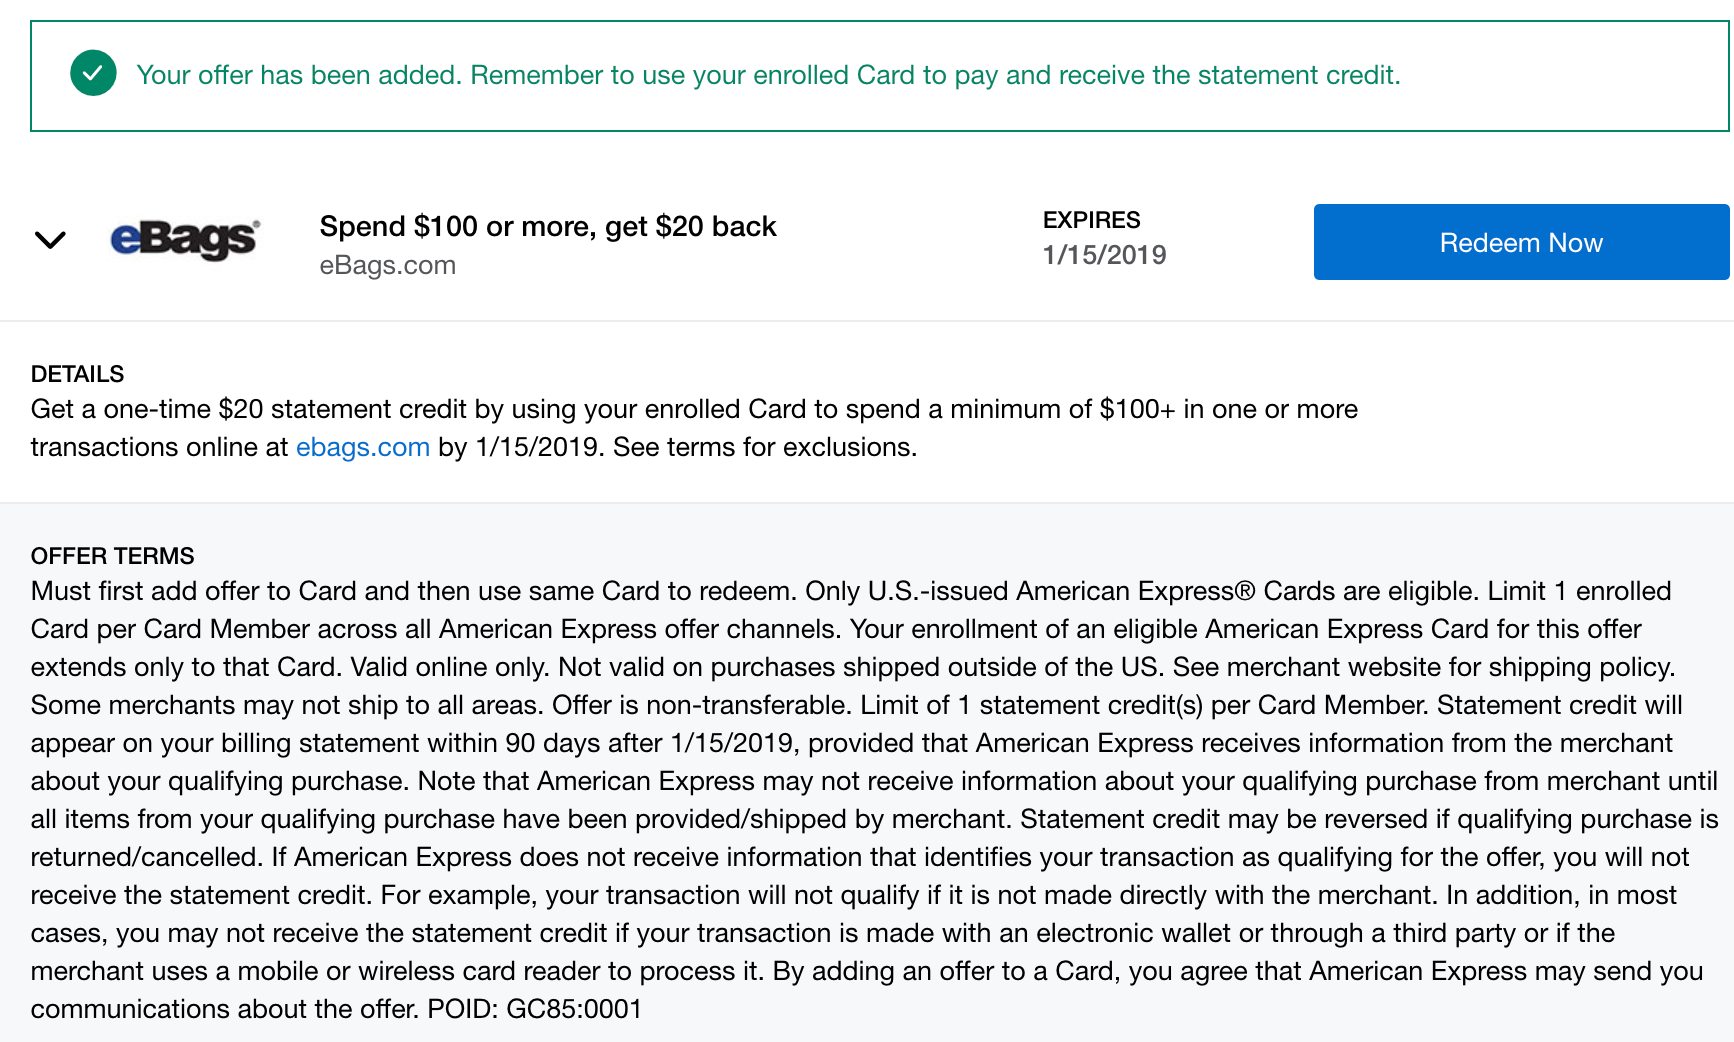Click the green checkmark success icon
The width and height of the screenshot is (1734, 1042).
(93, 74)
